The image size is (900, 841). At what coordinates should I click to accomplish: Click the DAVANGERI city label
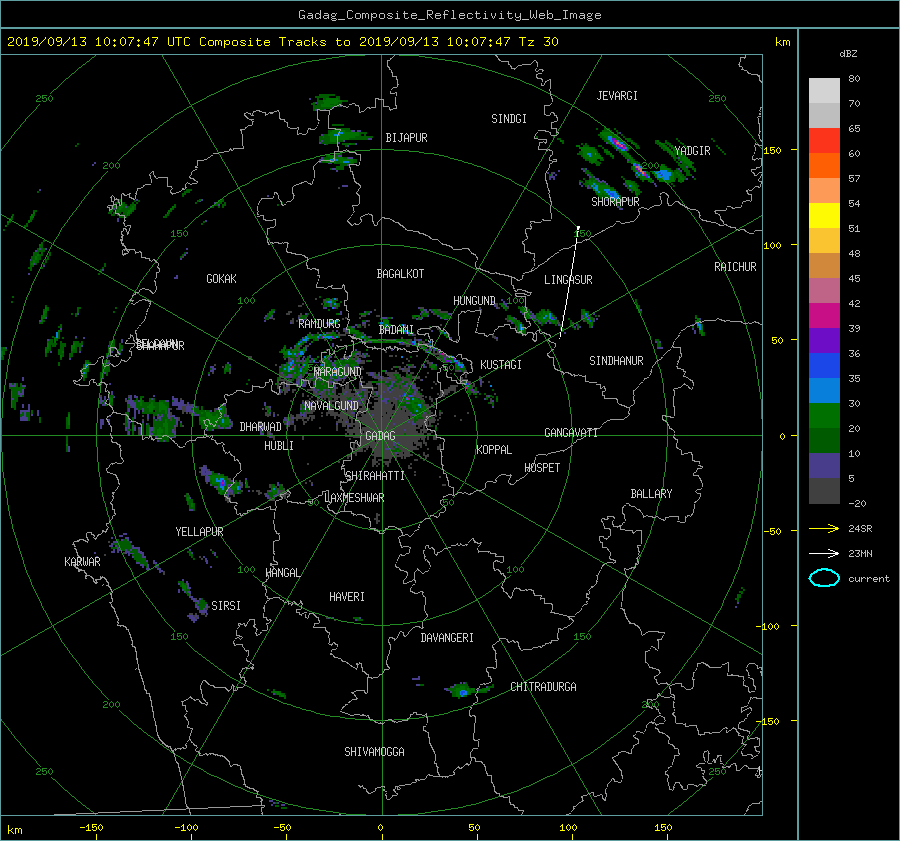[x=447, y=638]
